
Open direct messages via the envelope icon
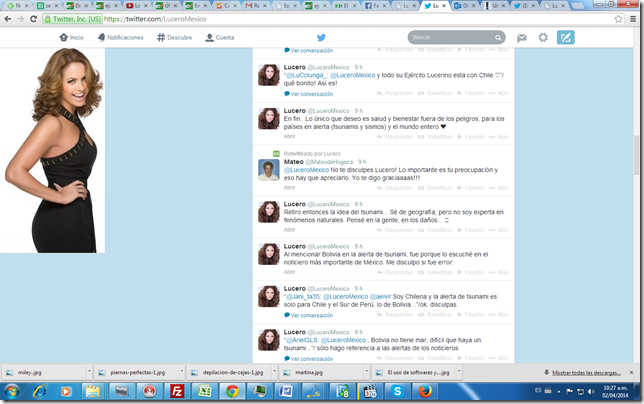click(522, 38)
